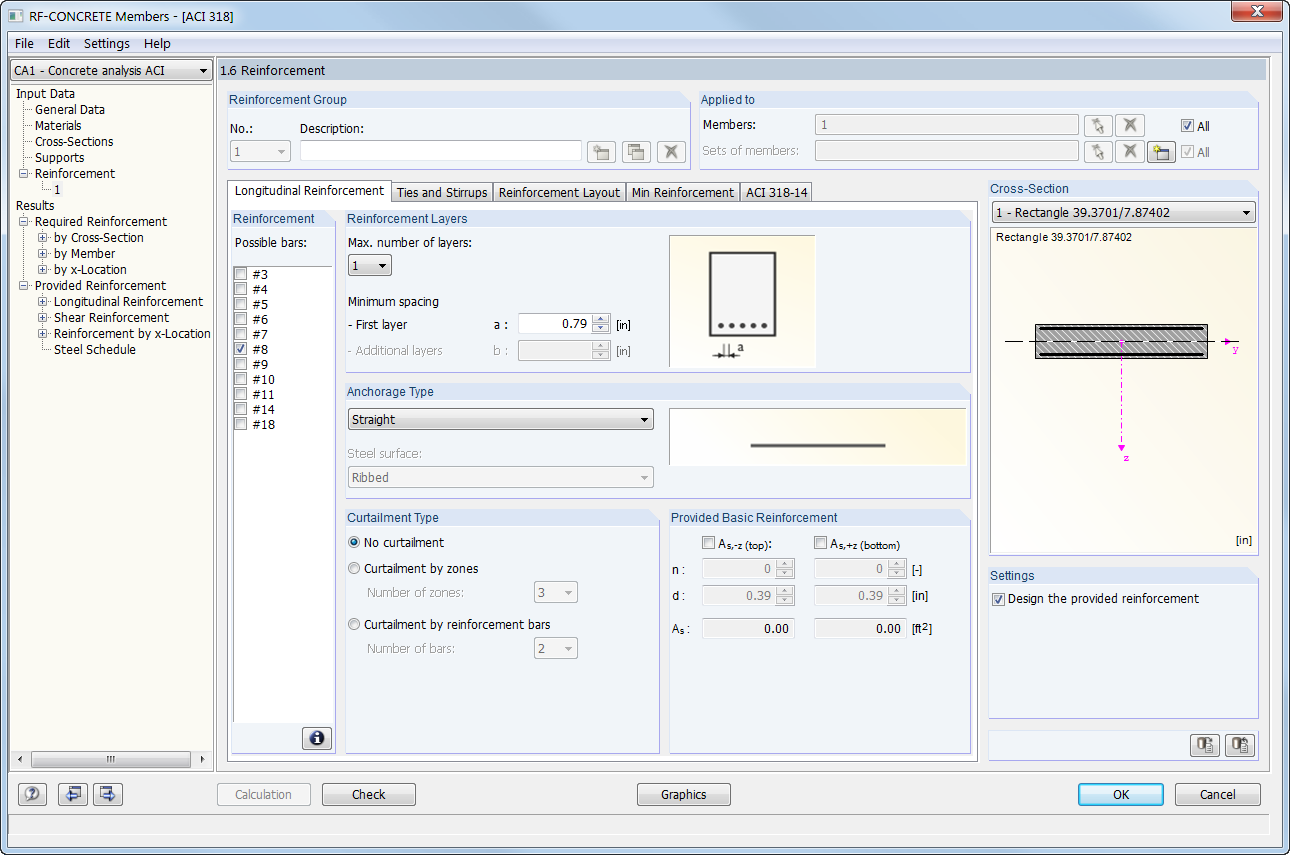Image resolution: width=1290 pixels, height=855 pixels.
Task: Enable the As,-z (top) checkbox
Action: coord(709,543)
